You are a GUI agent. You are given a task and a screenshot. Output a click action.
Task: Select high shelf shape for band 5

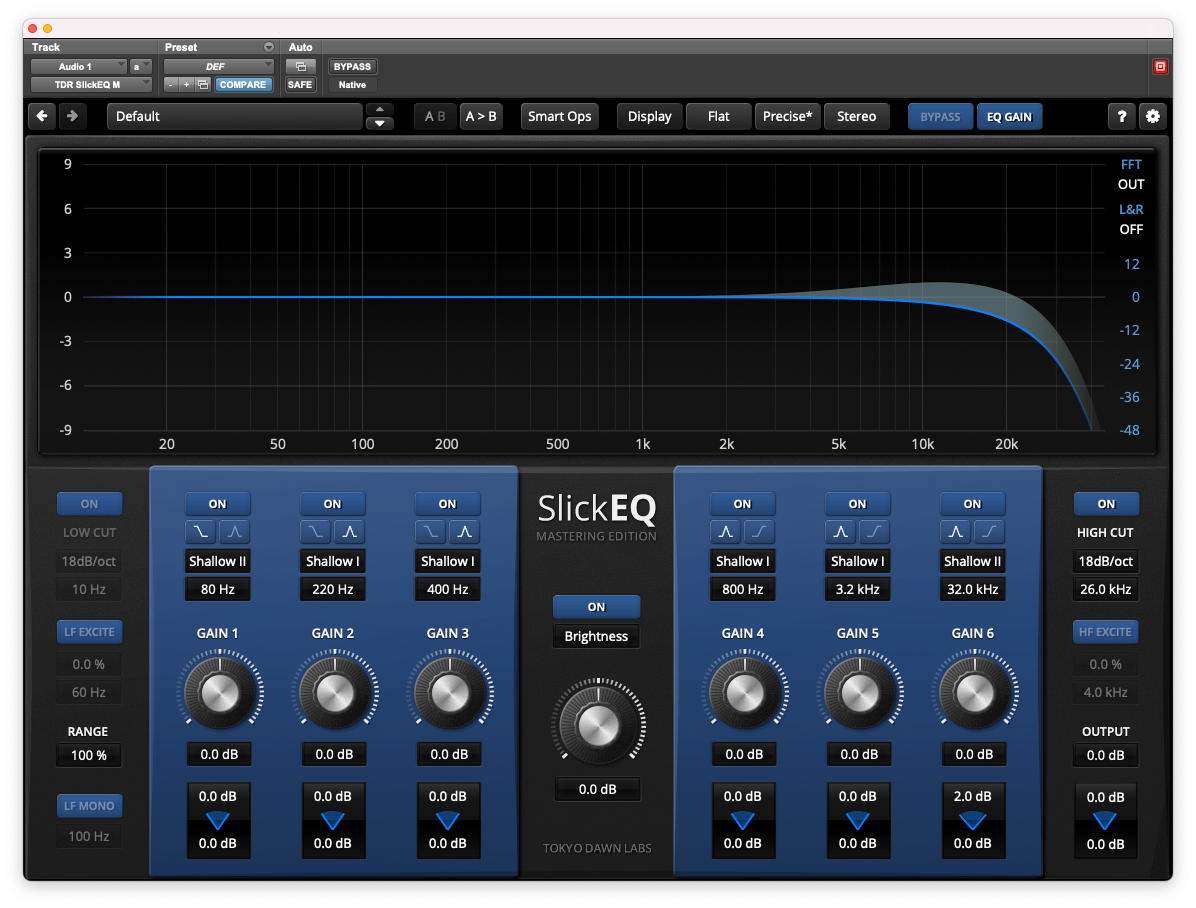(875, 532)
